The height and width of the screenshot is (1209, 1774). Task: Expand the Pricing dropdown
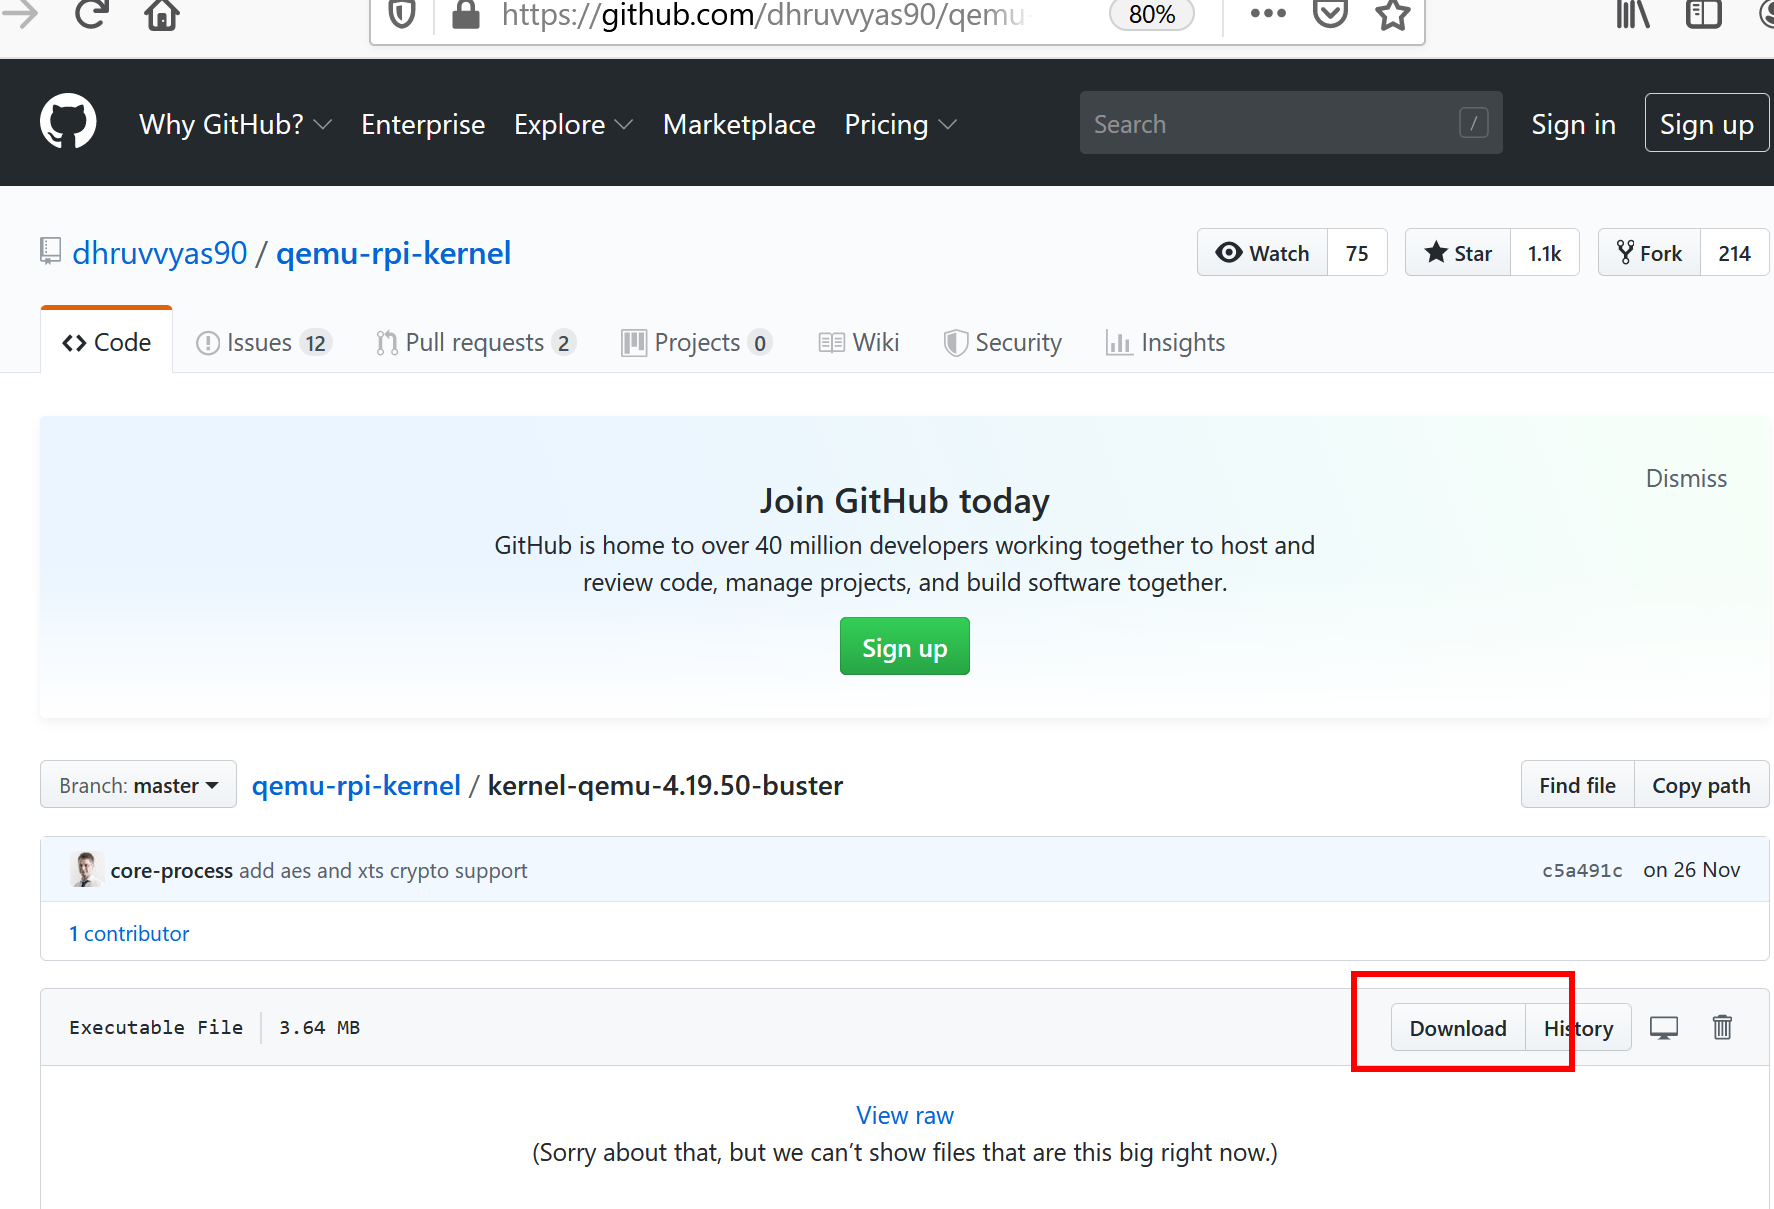[900, 124]
